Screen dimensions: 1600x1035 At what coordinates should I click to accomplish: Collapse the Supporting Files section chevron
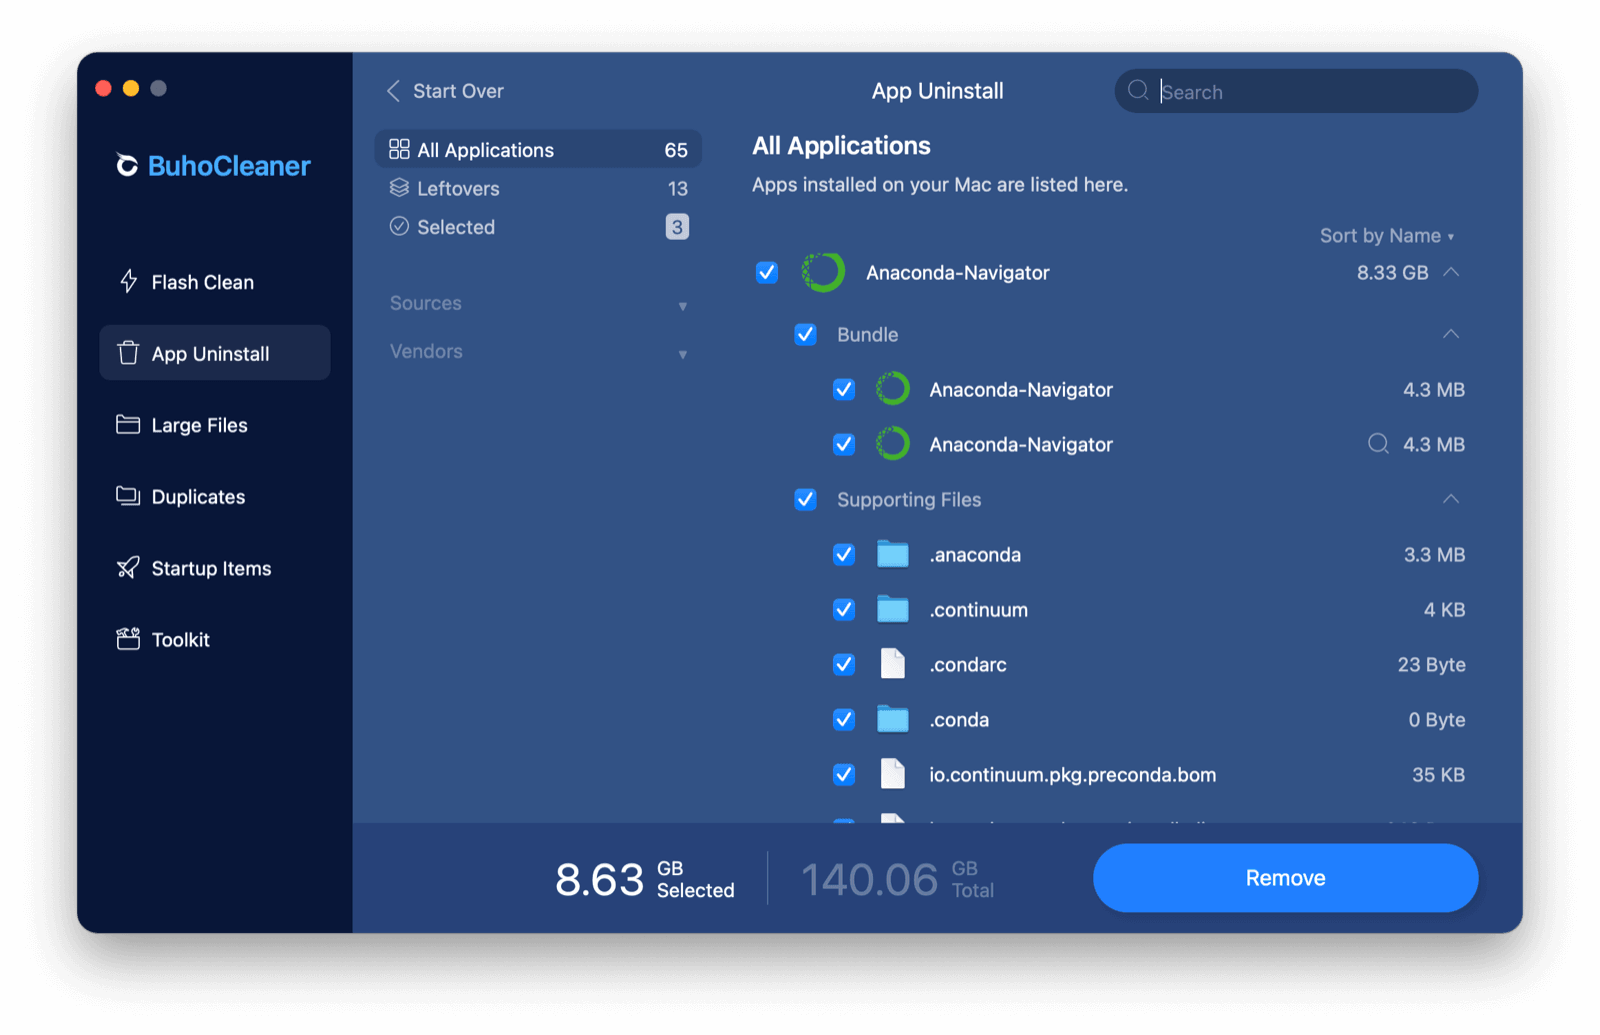coord(1451,499)
